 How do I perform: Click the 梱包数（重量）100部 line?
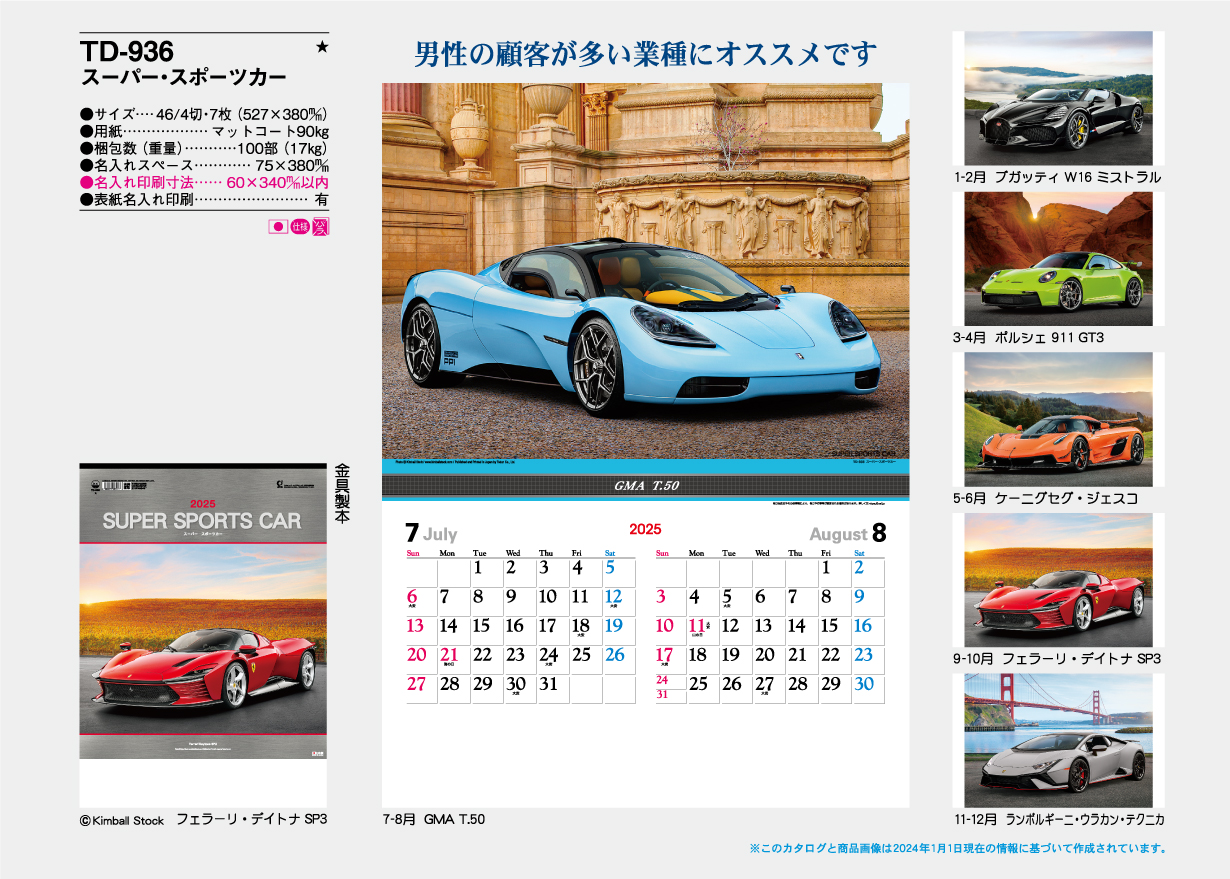click(x=204, y=148)
